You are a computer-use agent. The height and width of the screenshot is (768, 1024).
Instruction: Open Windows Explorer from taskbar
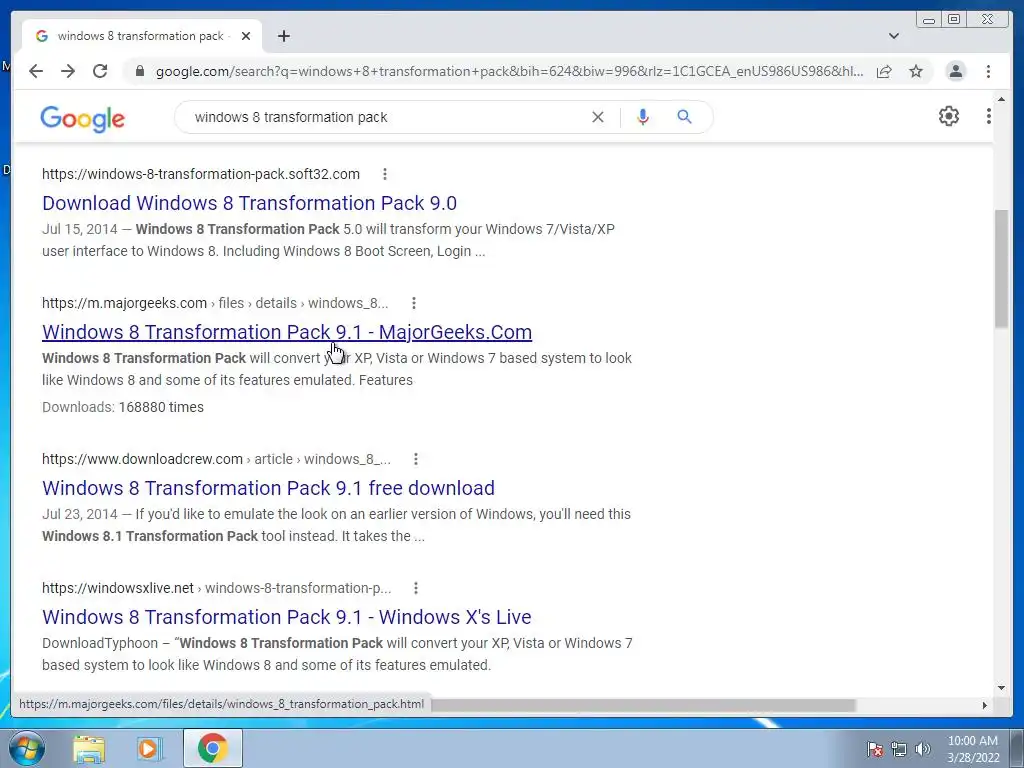coord(89,748)
